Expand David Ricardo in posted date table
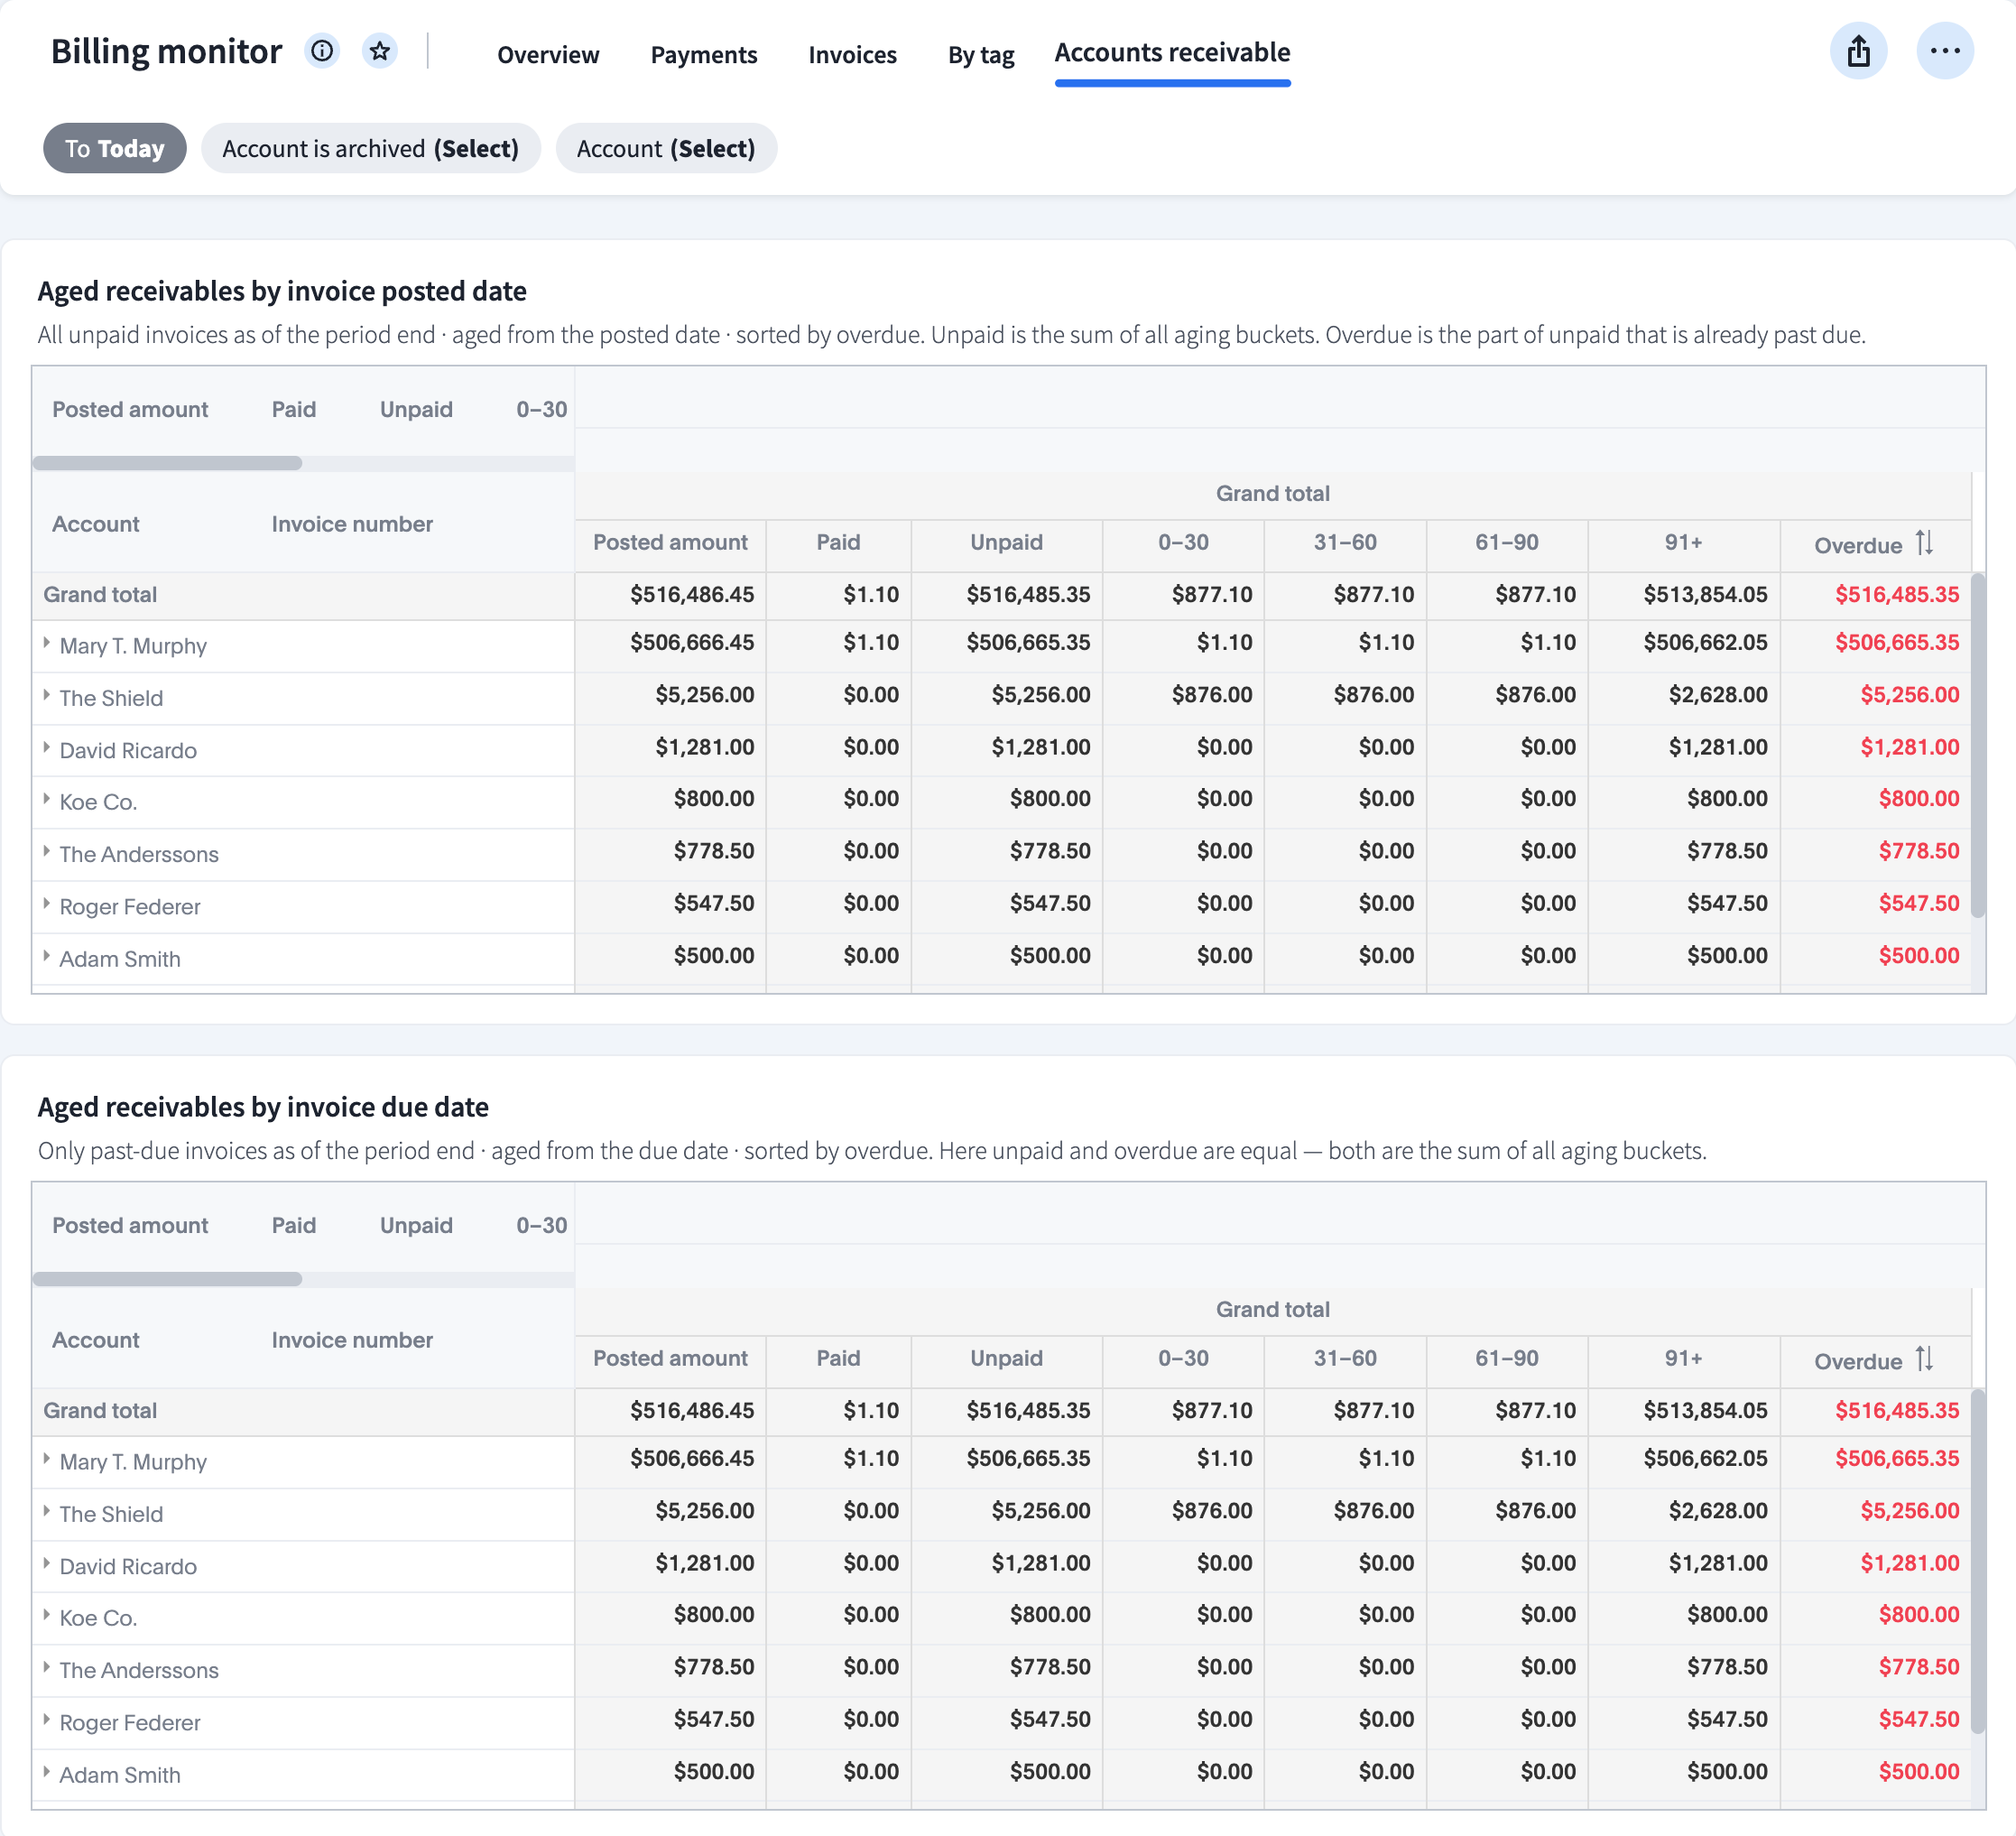This screenshot has width=2016, height=1836. 47,747
